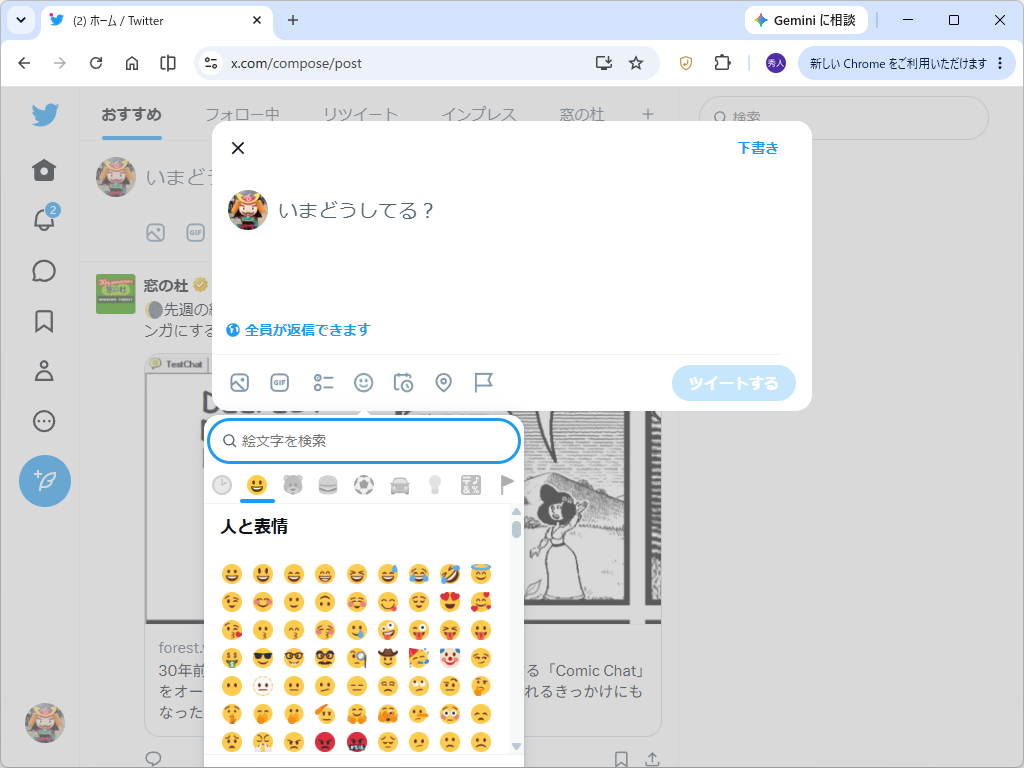Expand the tab search dropdown arrow
The image size is (1024, 768).
click(x=21, y=20)
